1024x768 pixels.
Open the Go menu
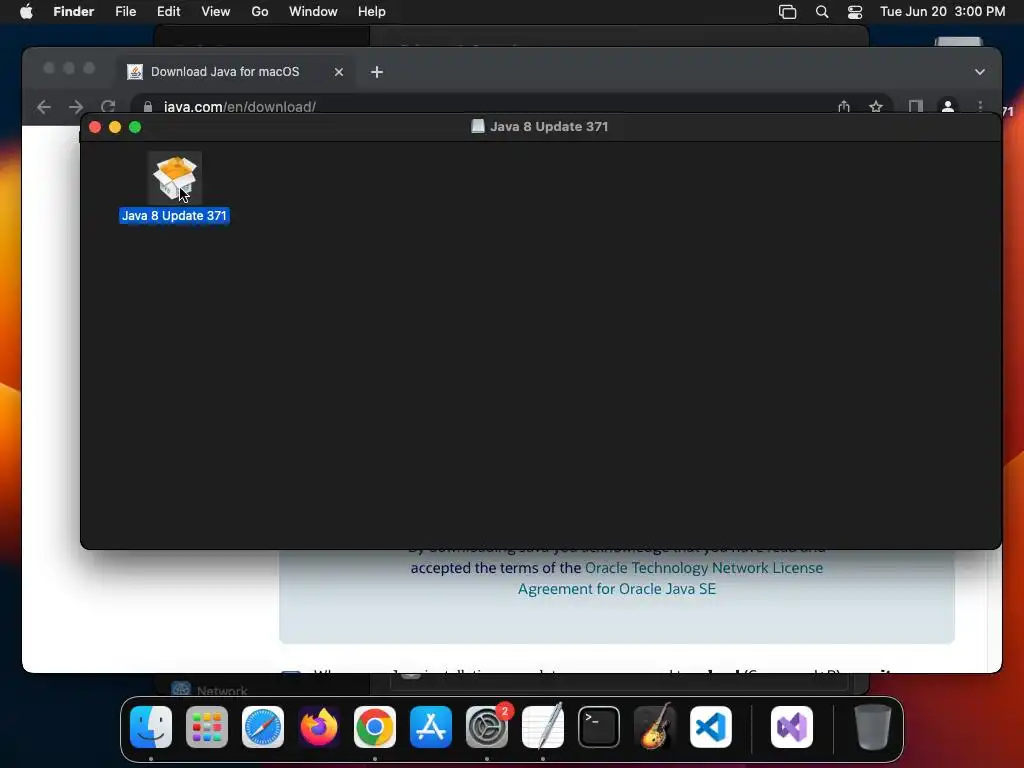coord(260,12)
